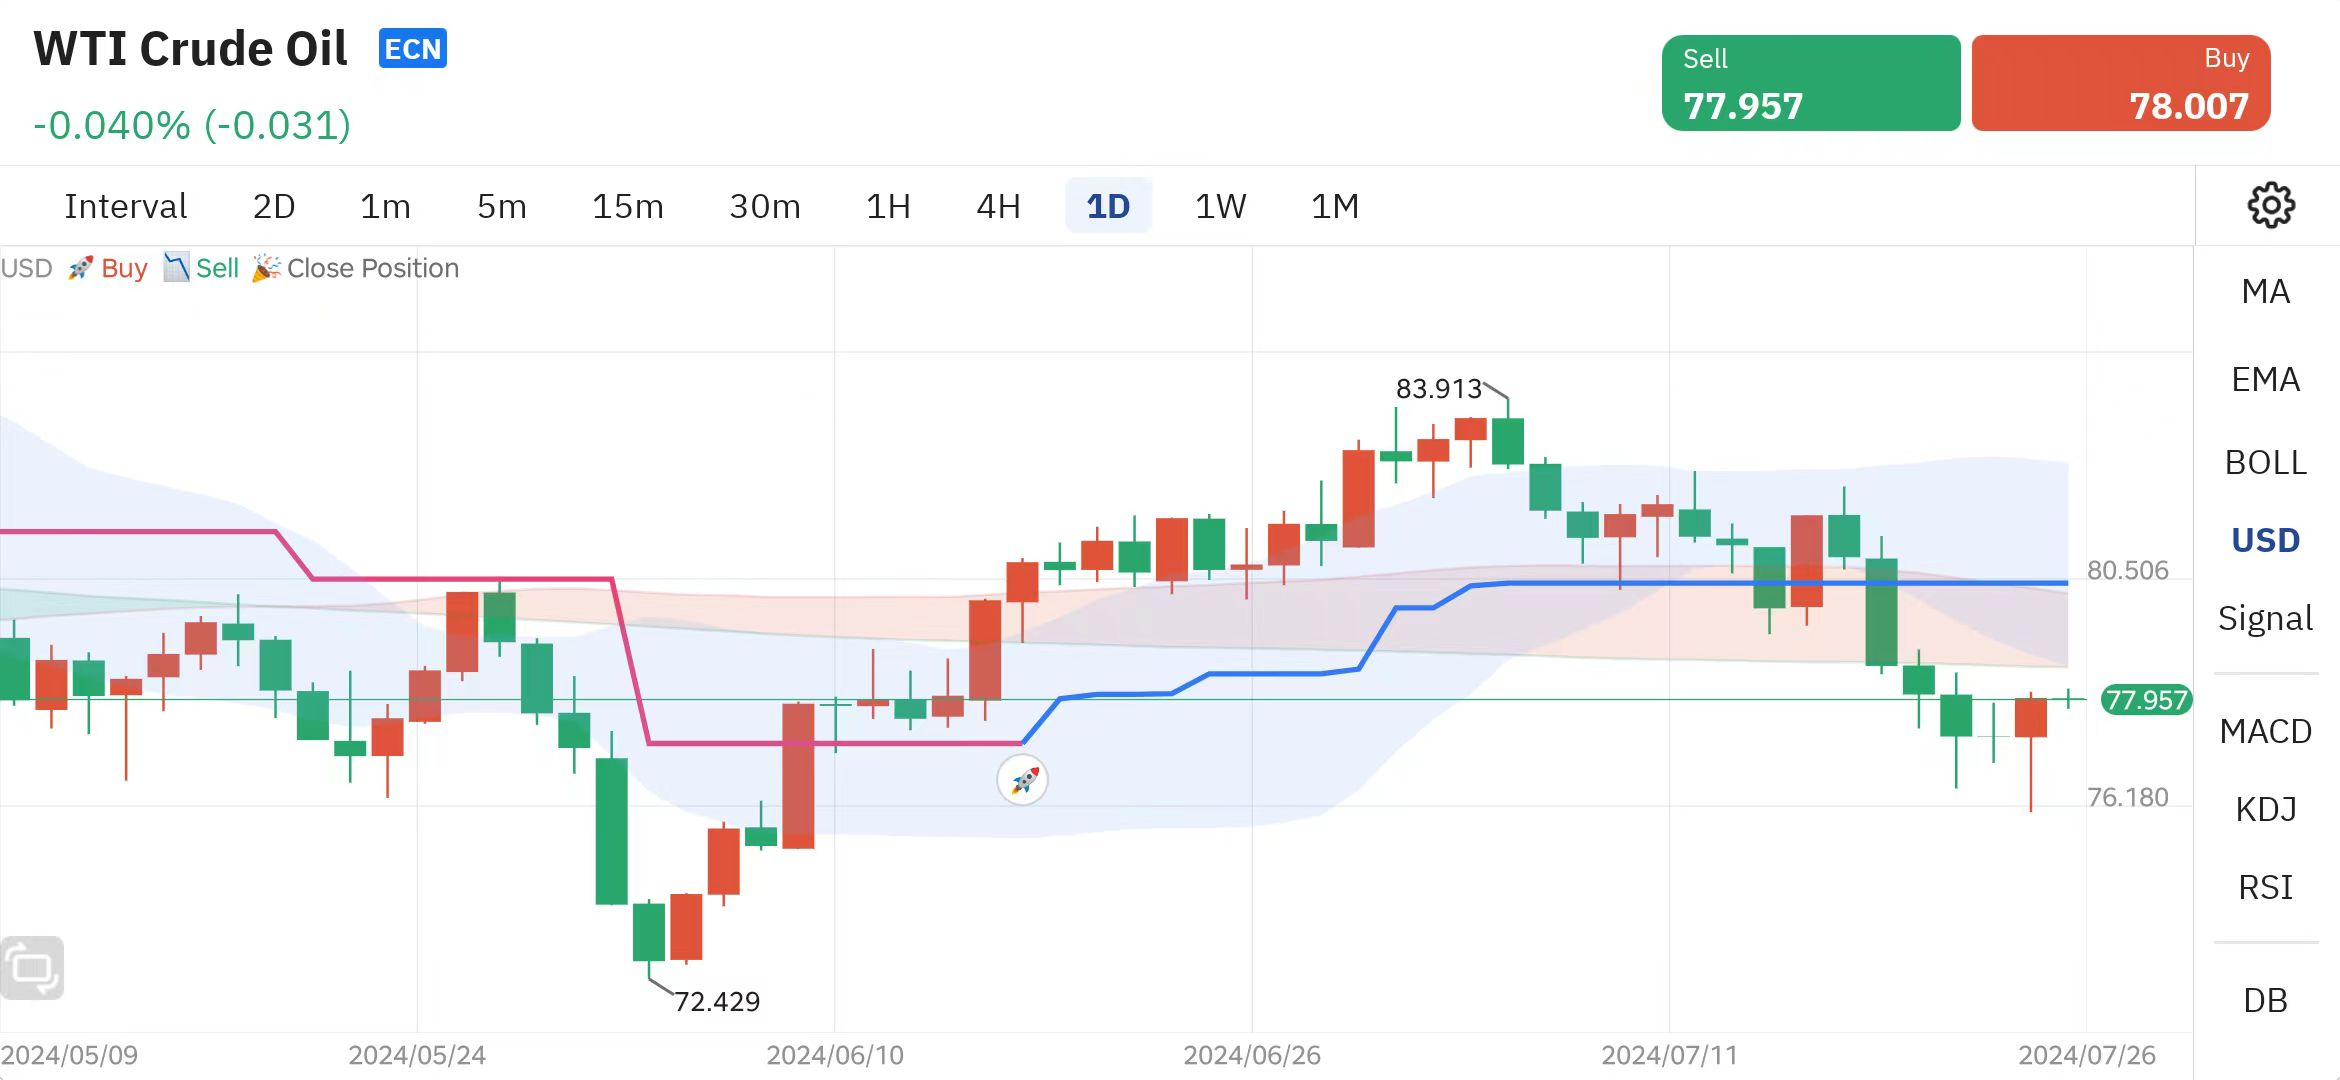Click the rocket order marker on the chart
This screenshot has width=2340, height=1080.
(1022, 781)
